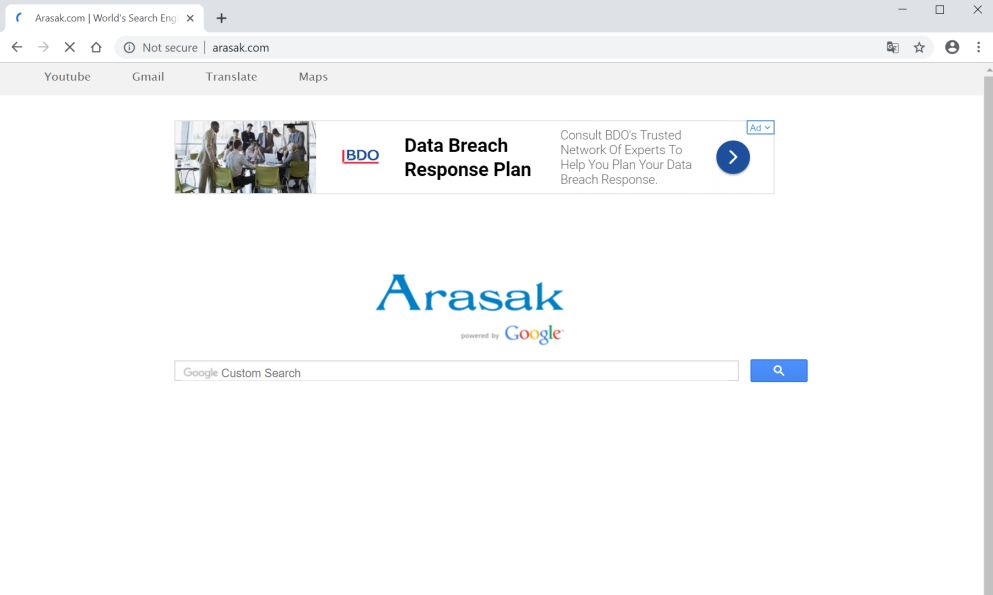Open the browser home page
The image size is (993, 595).
(96, 47)
